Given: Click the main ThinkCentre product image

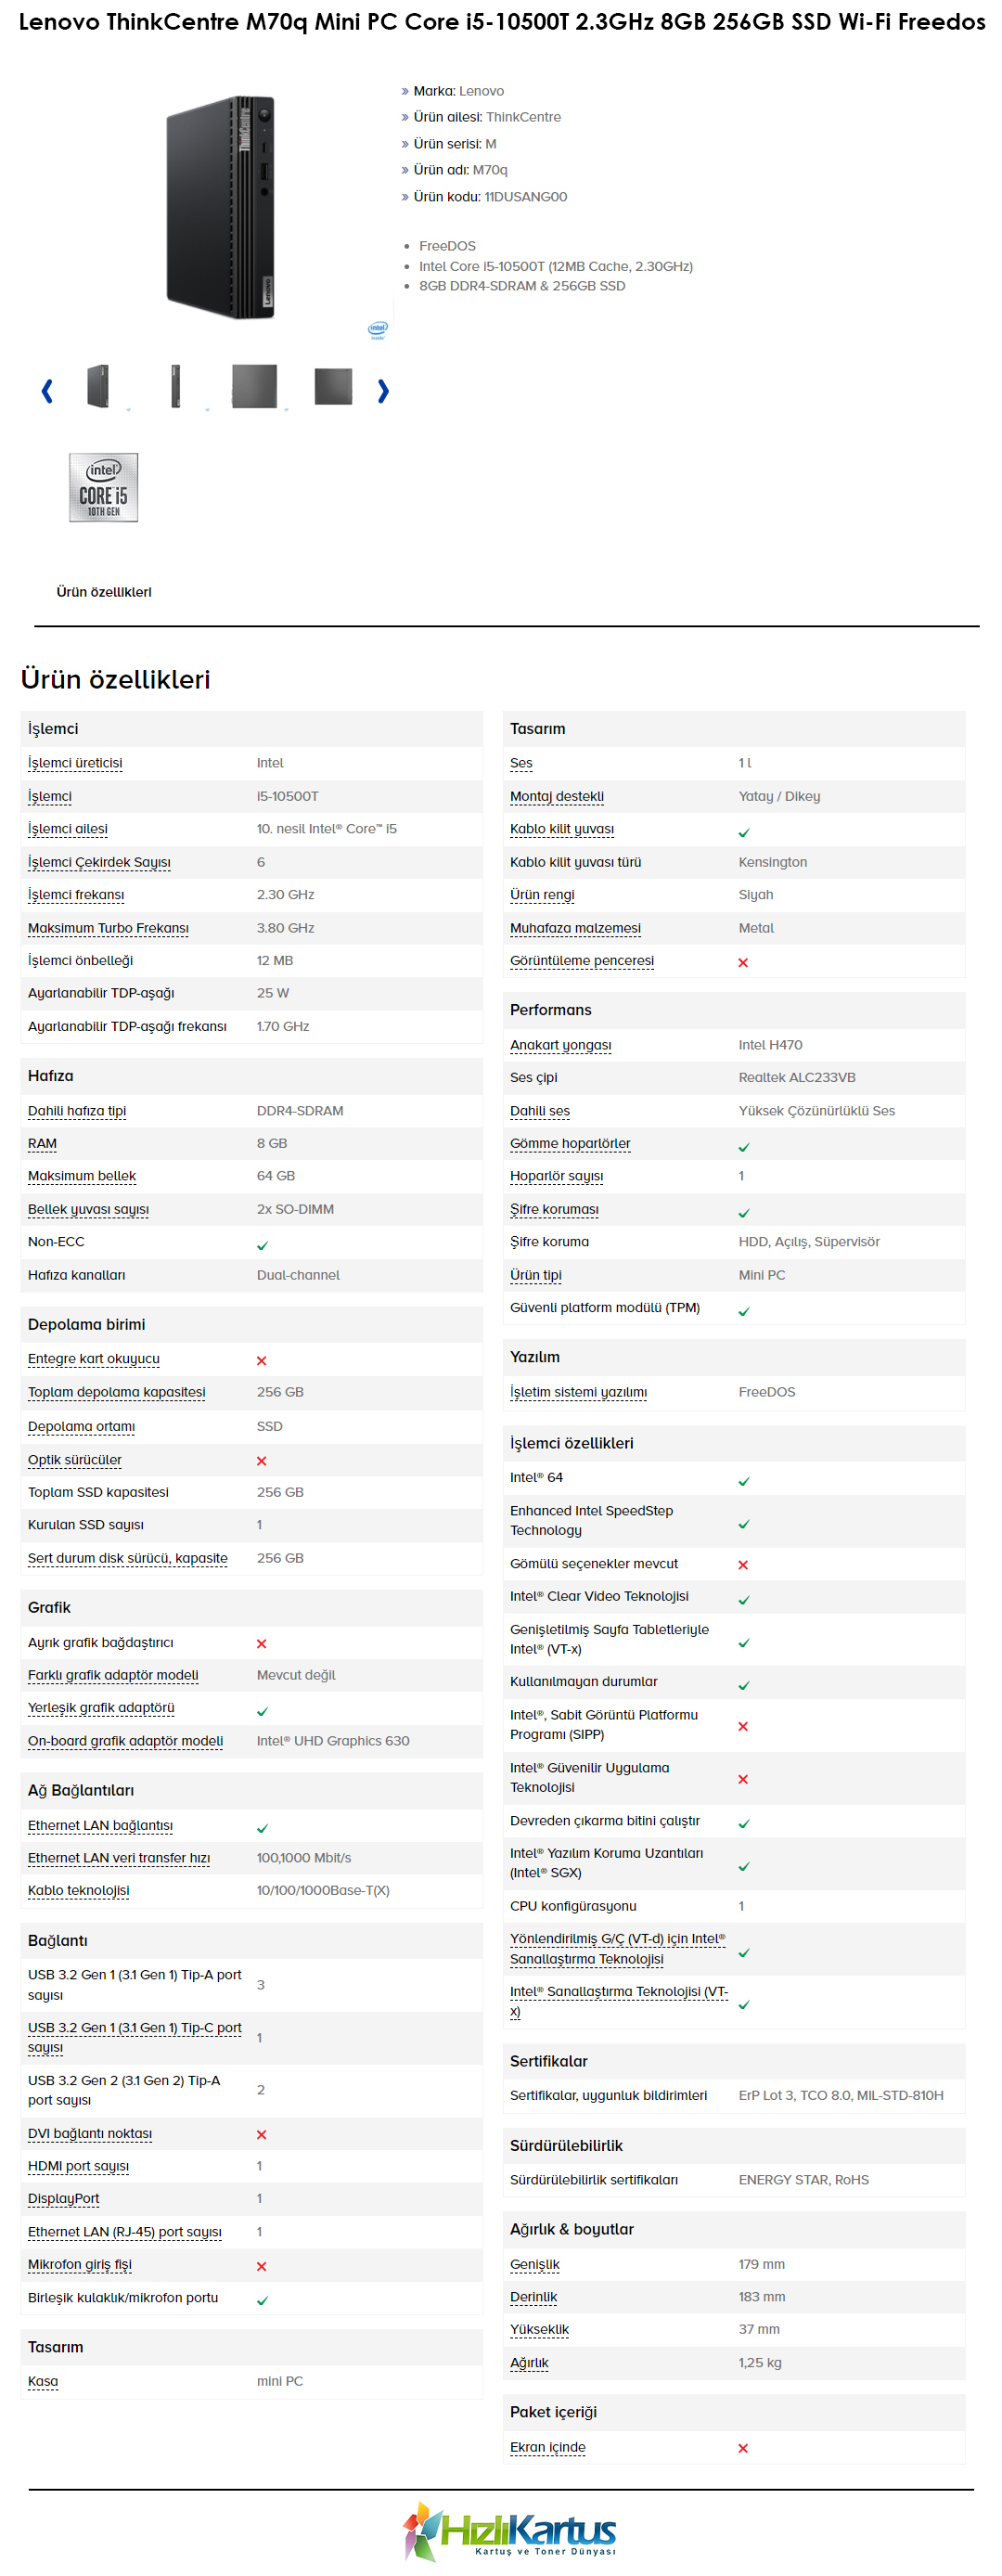Looking at the screenshot, I should pos(221,207).
